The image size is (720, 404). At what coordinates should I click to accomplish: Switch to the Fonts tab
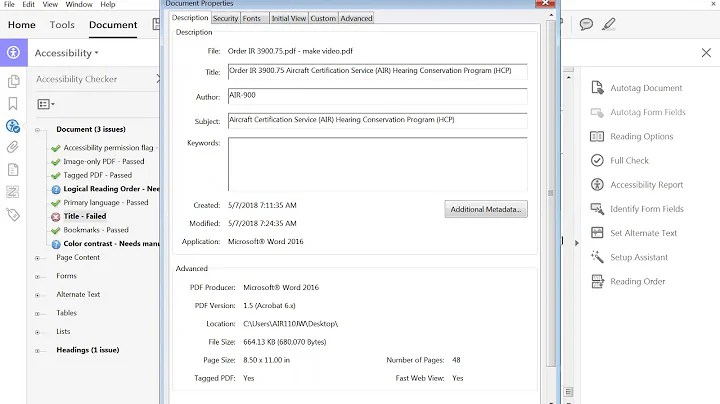click(252, 18)
